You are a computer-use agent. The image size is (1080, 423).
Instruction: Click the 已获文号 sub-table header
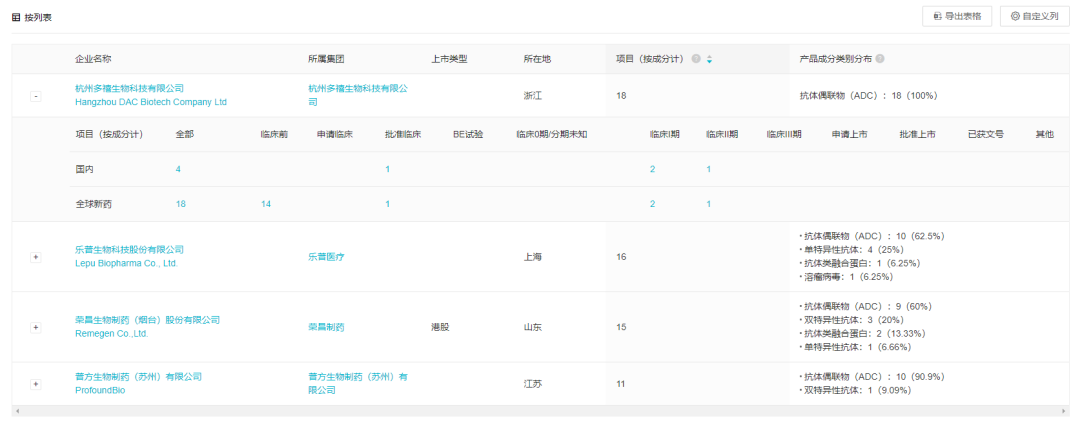(x=986, y=134)
